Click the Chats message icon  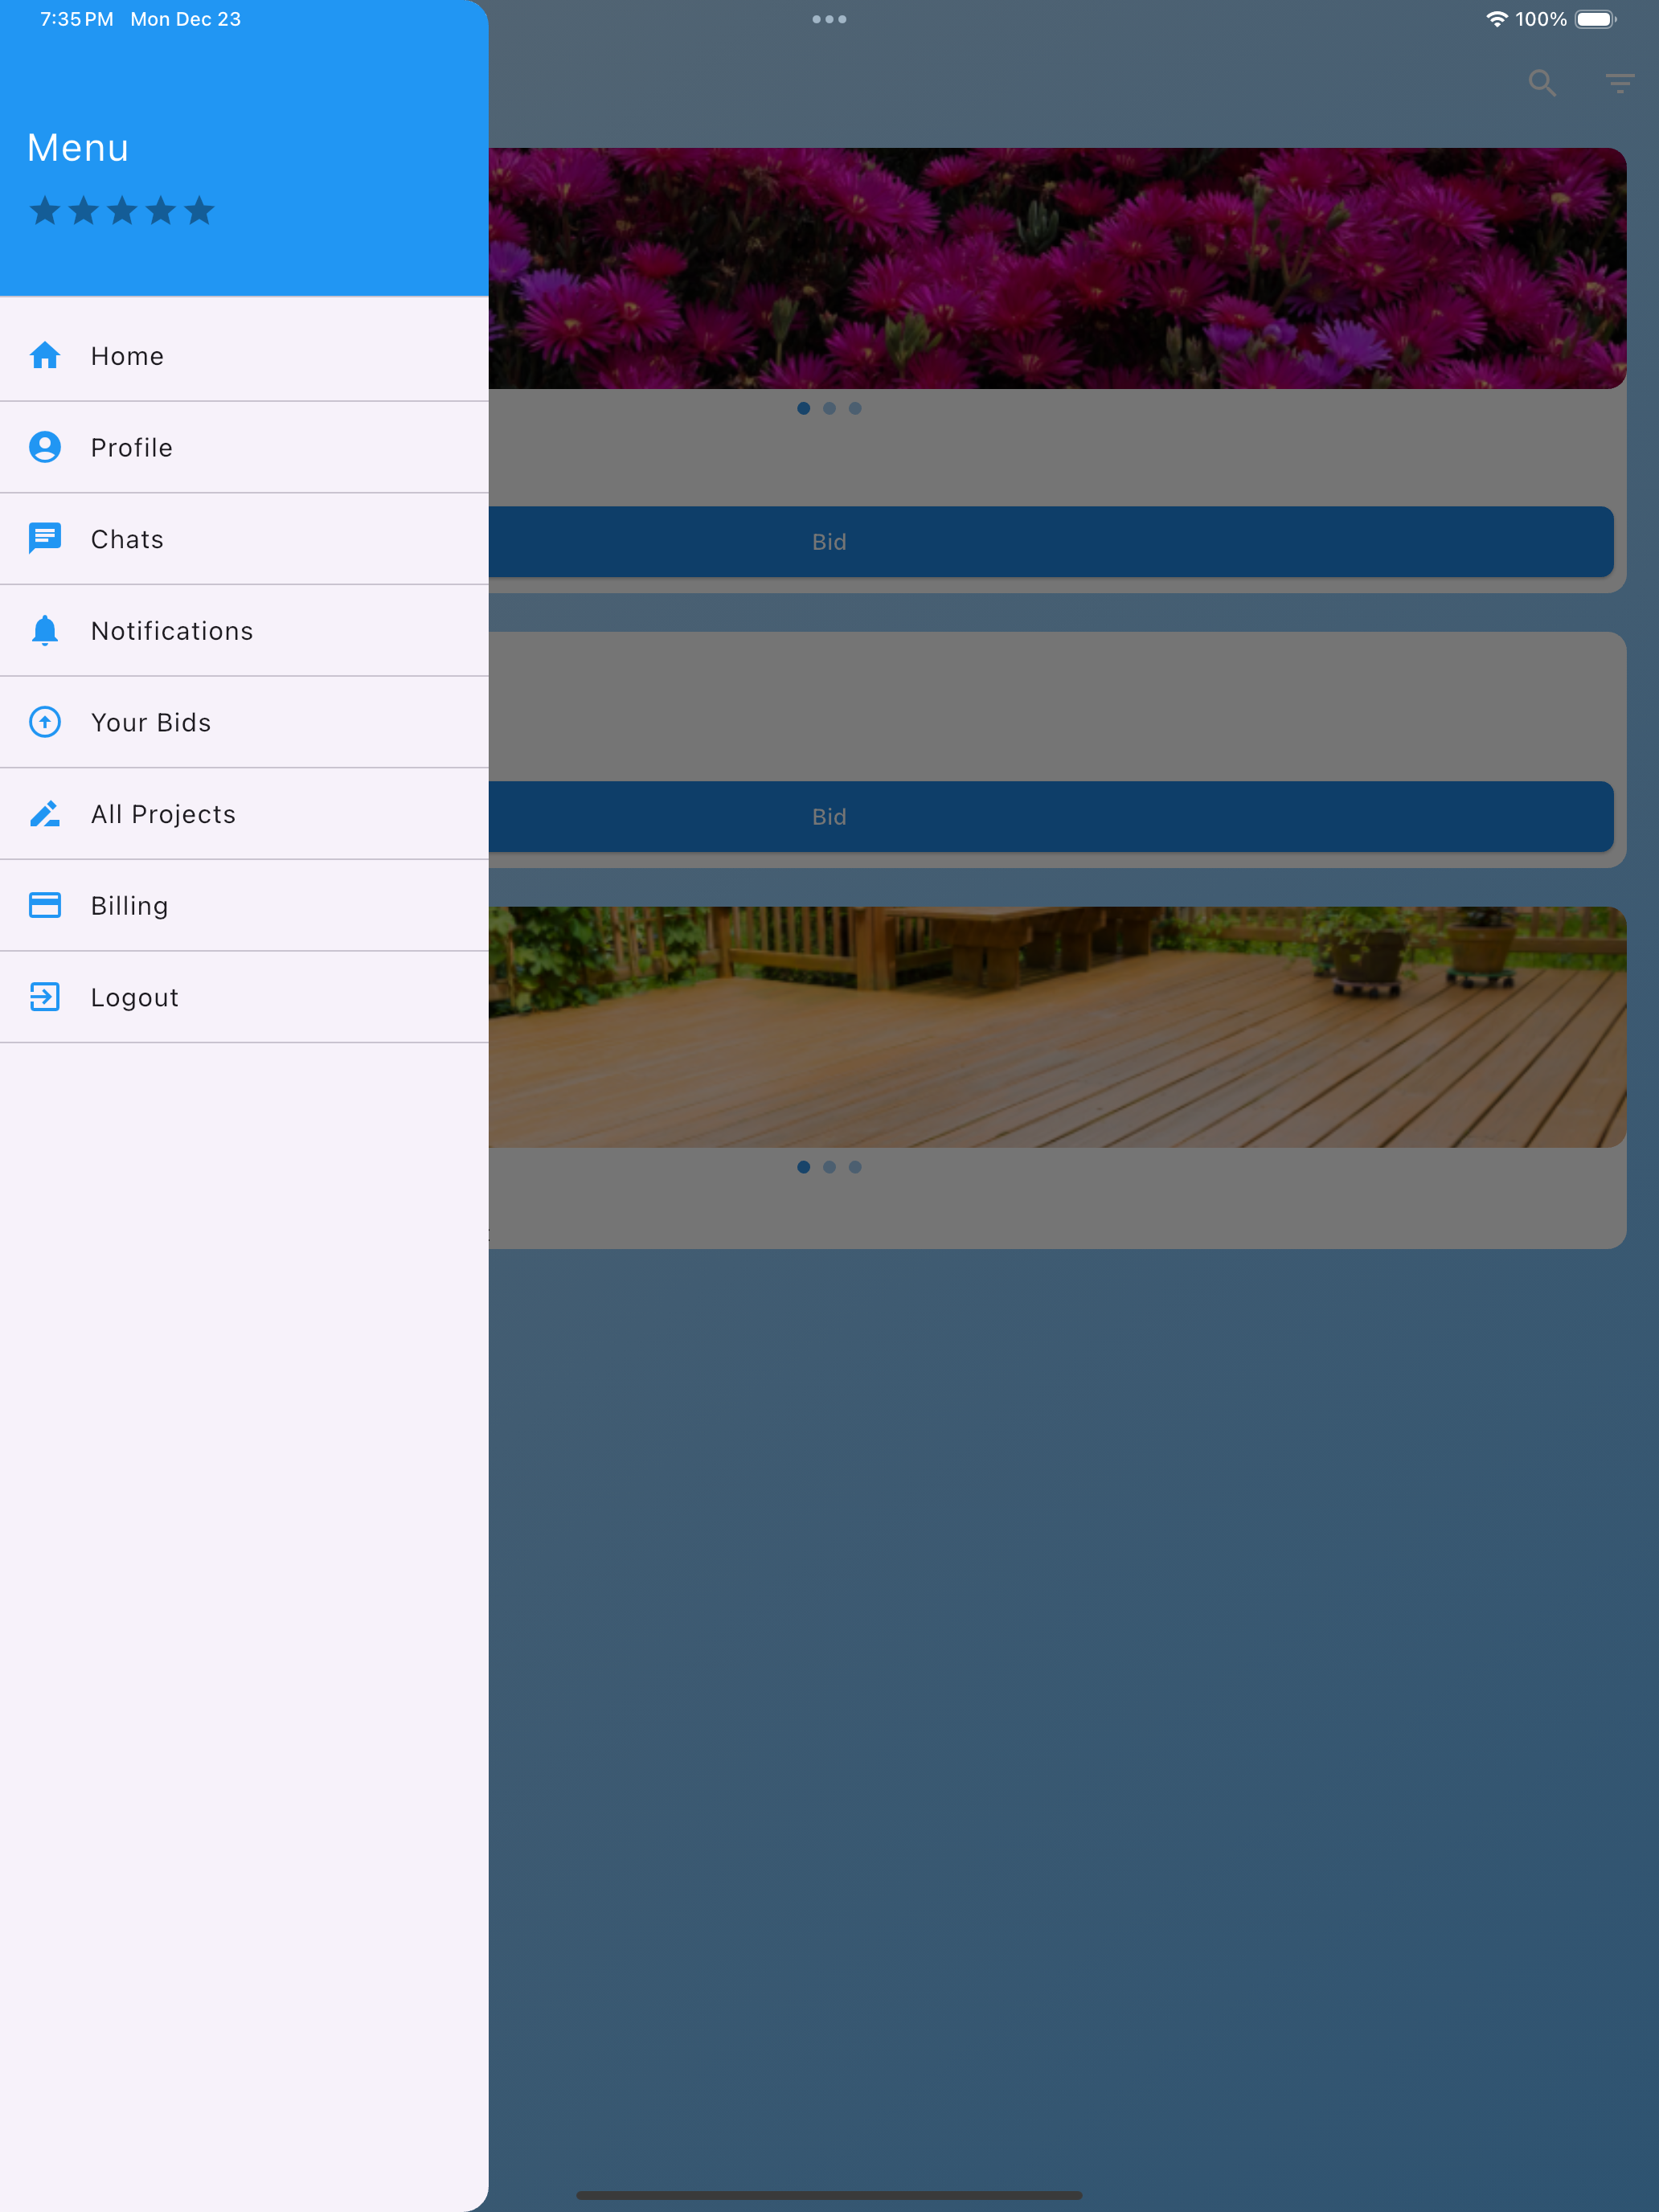(x=45, y=539)
